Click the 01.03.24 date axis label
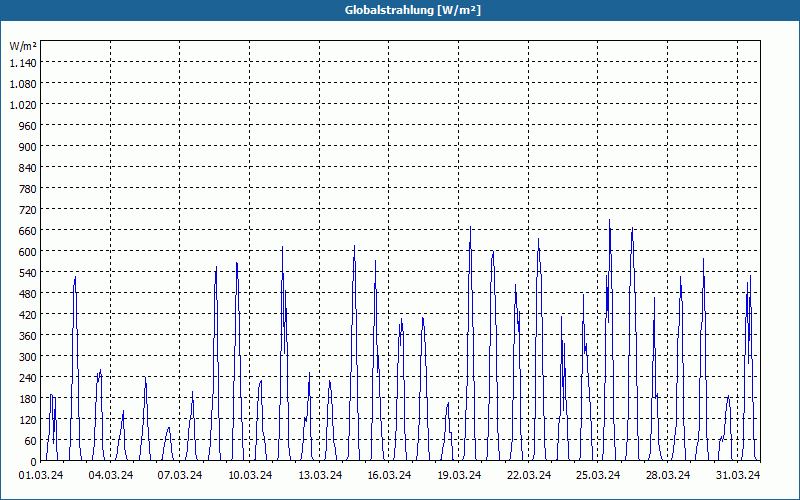 pyautogui.click(x=41, y=475)
